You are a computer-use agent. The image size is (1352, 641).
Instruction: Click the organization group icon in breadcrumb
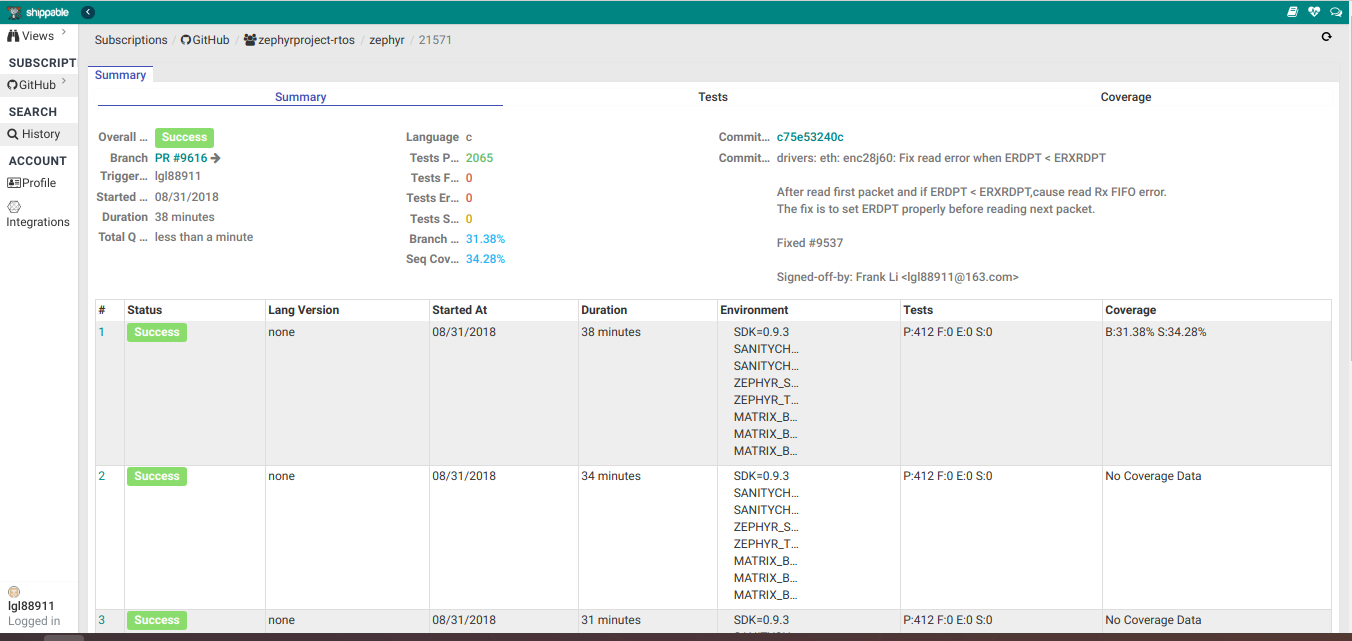[x=250, y=40]
